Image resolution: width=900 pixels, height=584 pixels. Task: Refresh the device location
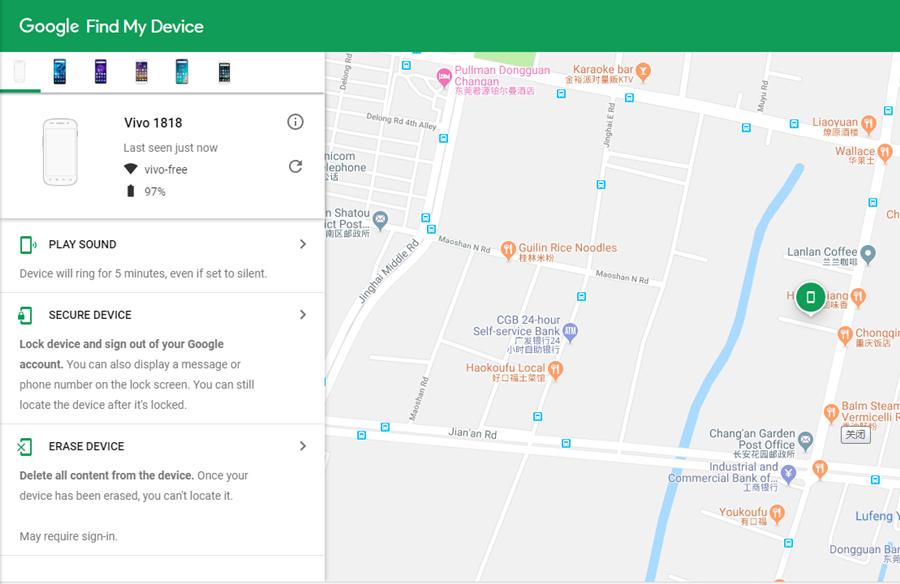pyautogui.click(x=295, y=167)
